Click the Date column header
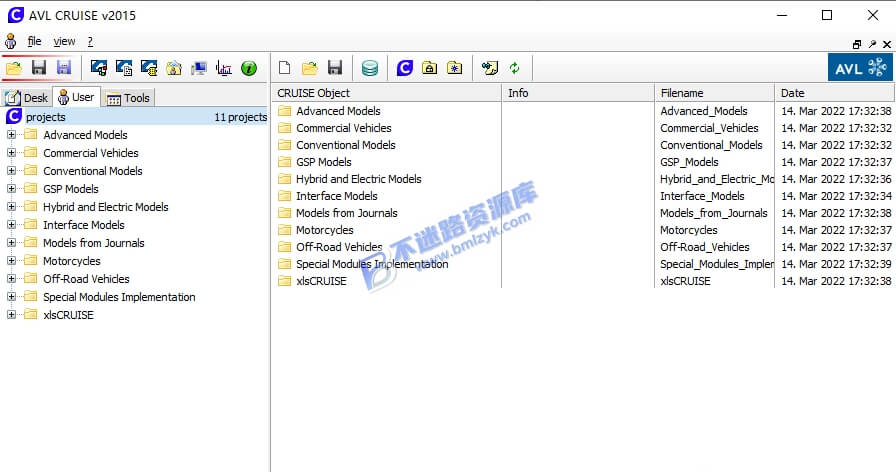 point(834,93)
